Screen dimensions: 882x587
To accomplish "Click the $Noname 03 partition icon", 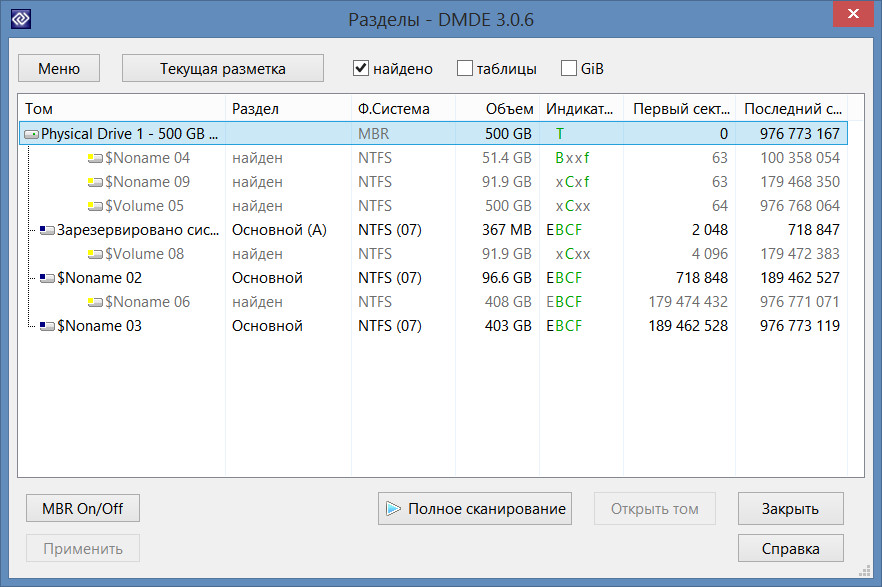I will [x=47, y=326].
